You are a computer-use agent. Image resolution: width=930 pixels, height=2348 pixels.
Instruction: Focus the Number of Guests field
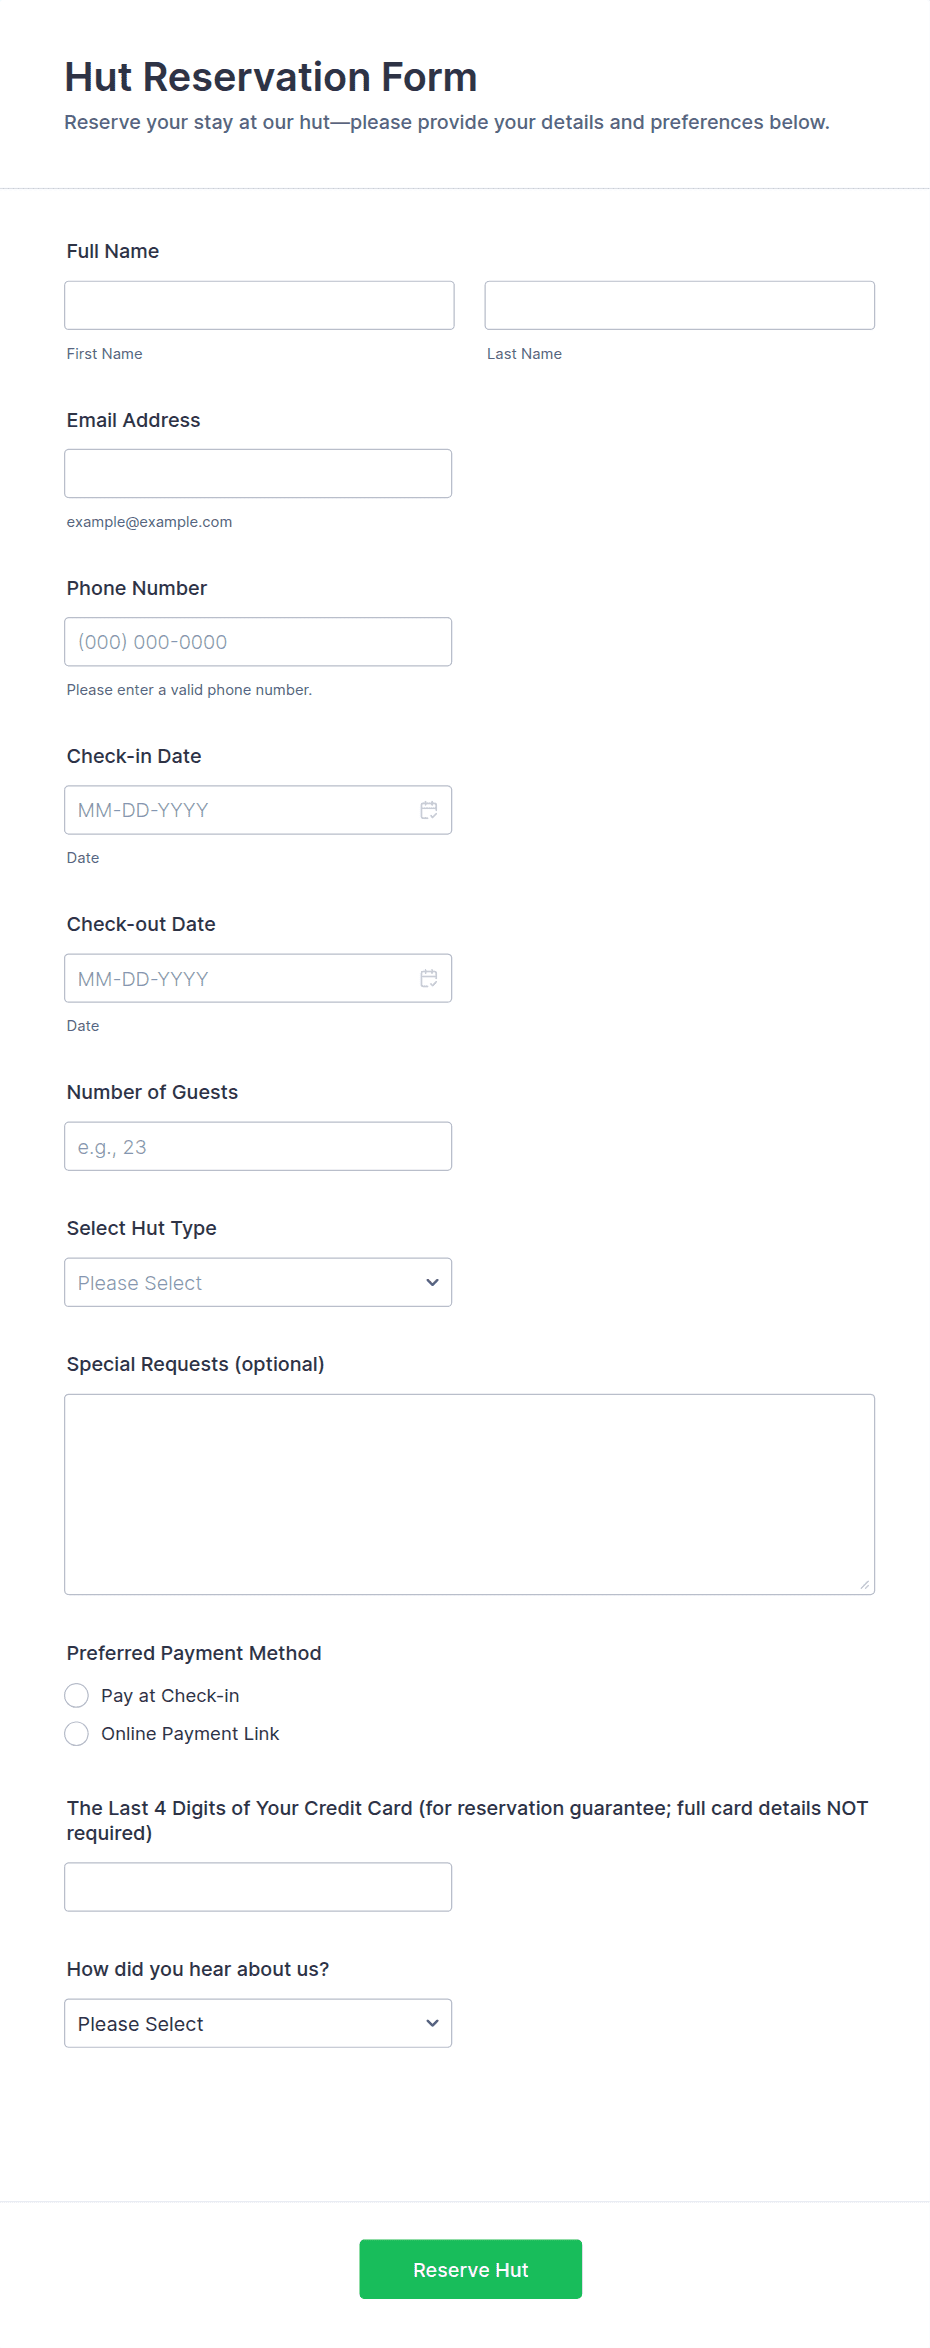258,1146
